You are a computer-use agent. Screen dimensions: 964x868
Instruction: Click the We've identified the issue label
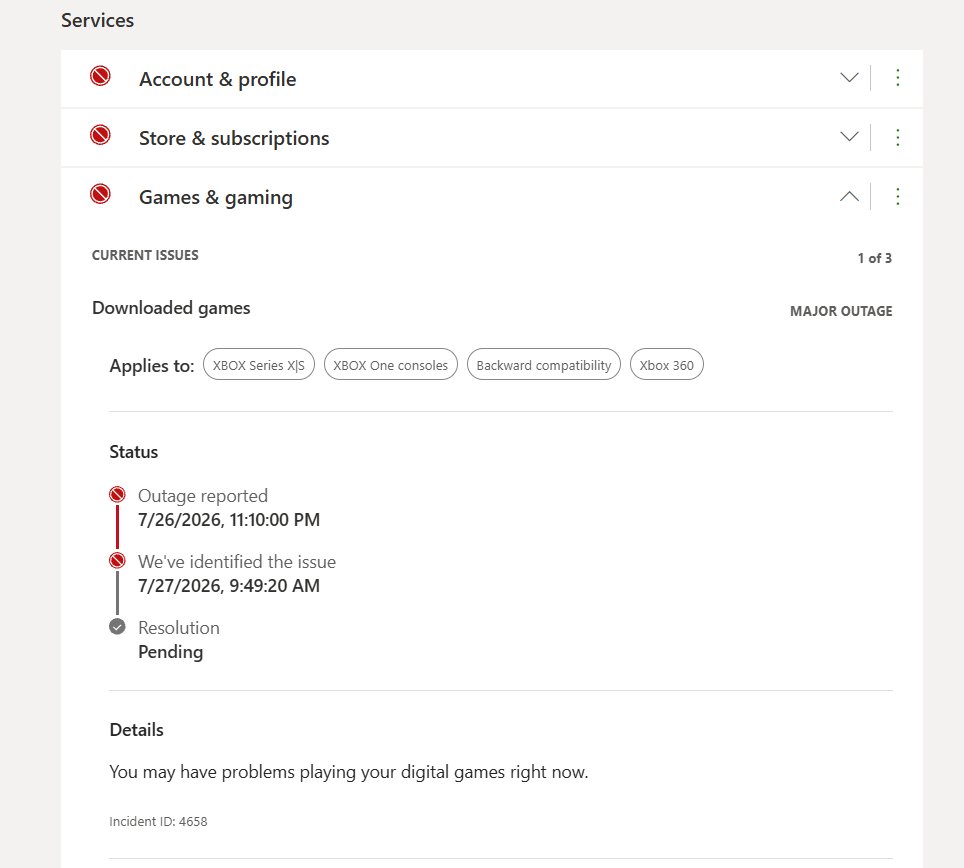237,561
